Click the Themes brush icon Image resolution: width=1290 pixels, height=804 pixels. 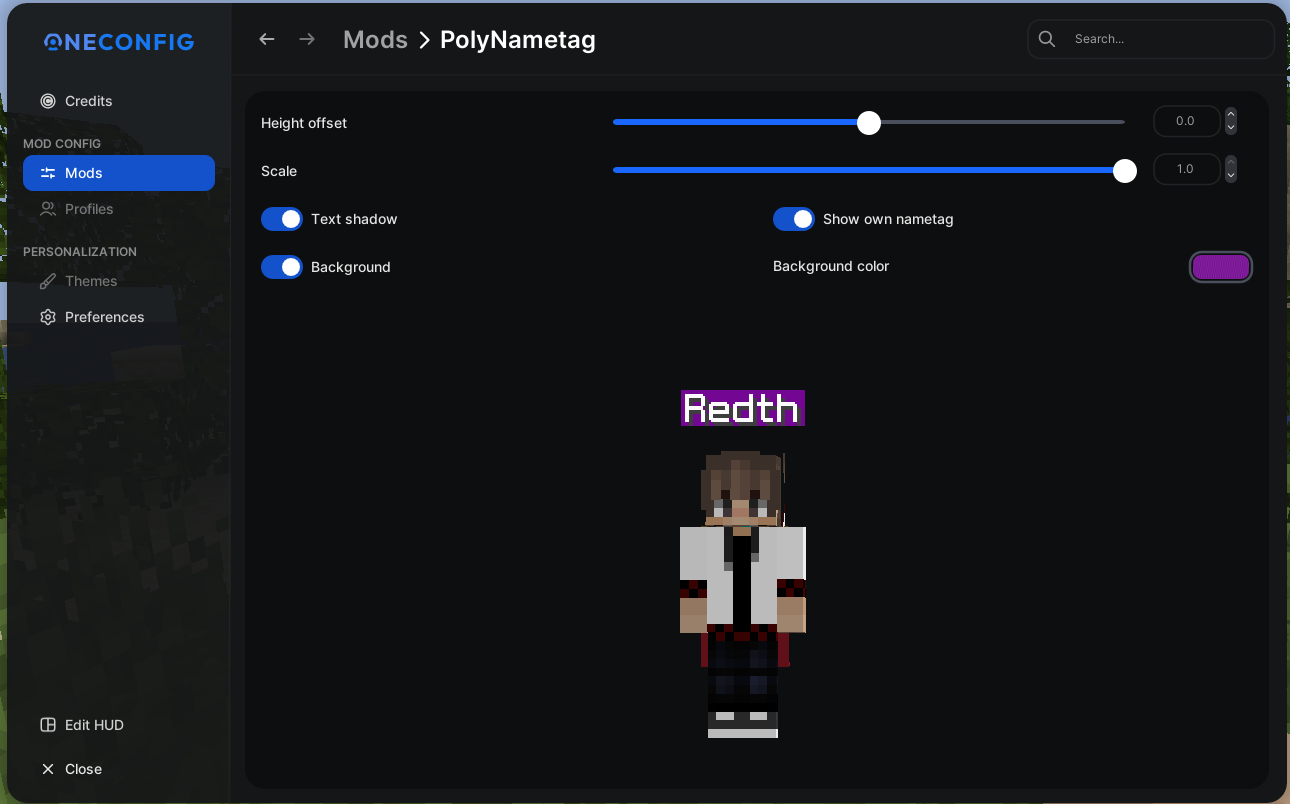click(47, 281)
